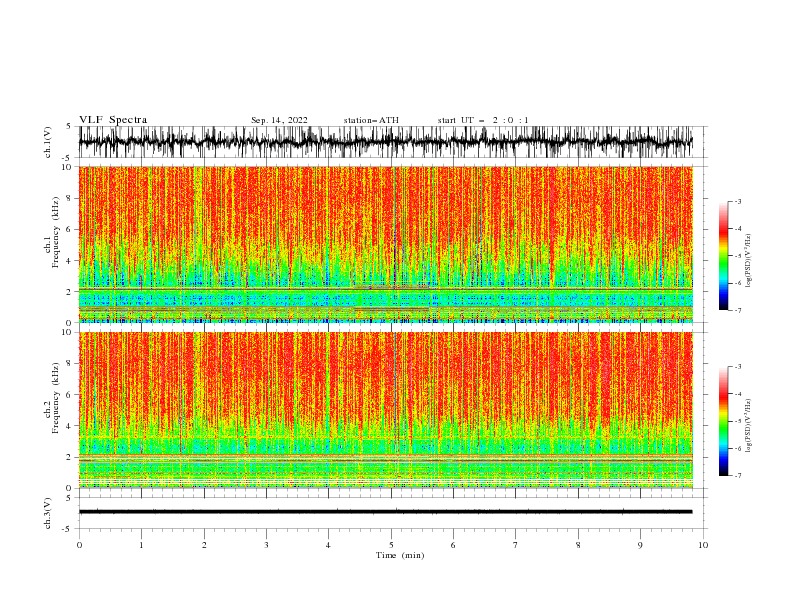792x612 pixels.
Task: Click the '-3' label on ch.1 colorbar
Action: point(737,201)
